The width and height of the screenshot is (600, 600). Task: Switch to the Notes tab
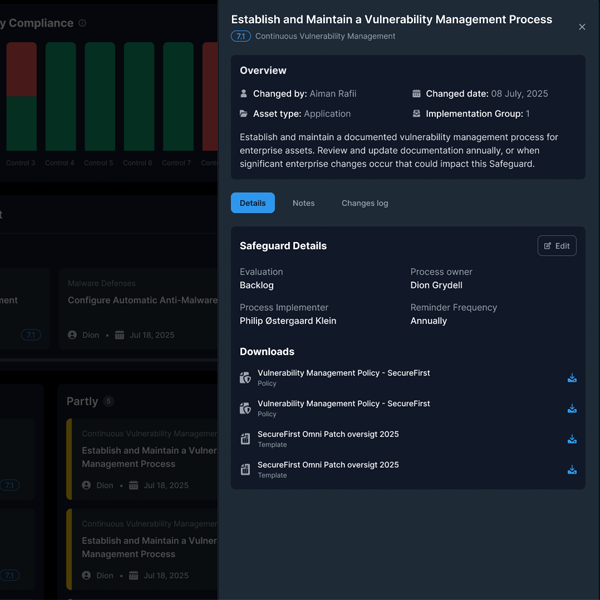pyautogui.click(x=303, y=203)
